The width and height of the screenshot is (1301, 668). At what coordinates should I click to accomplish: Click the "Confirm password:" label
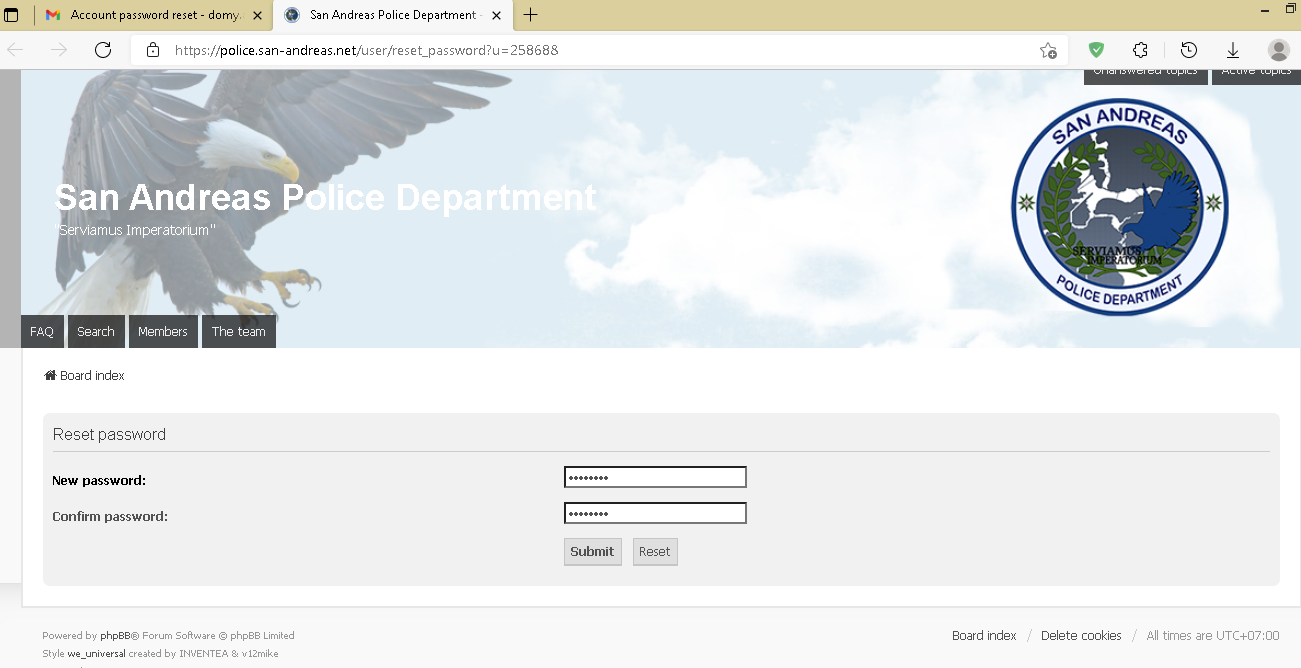110,516
